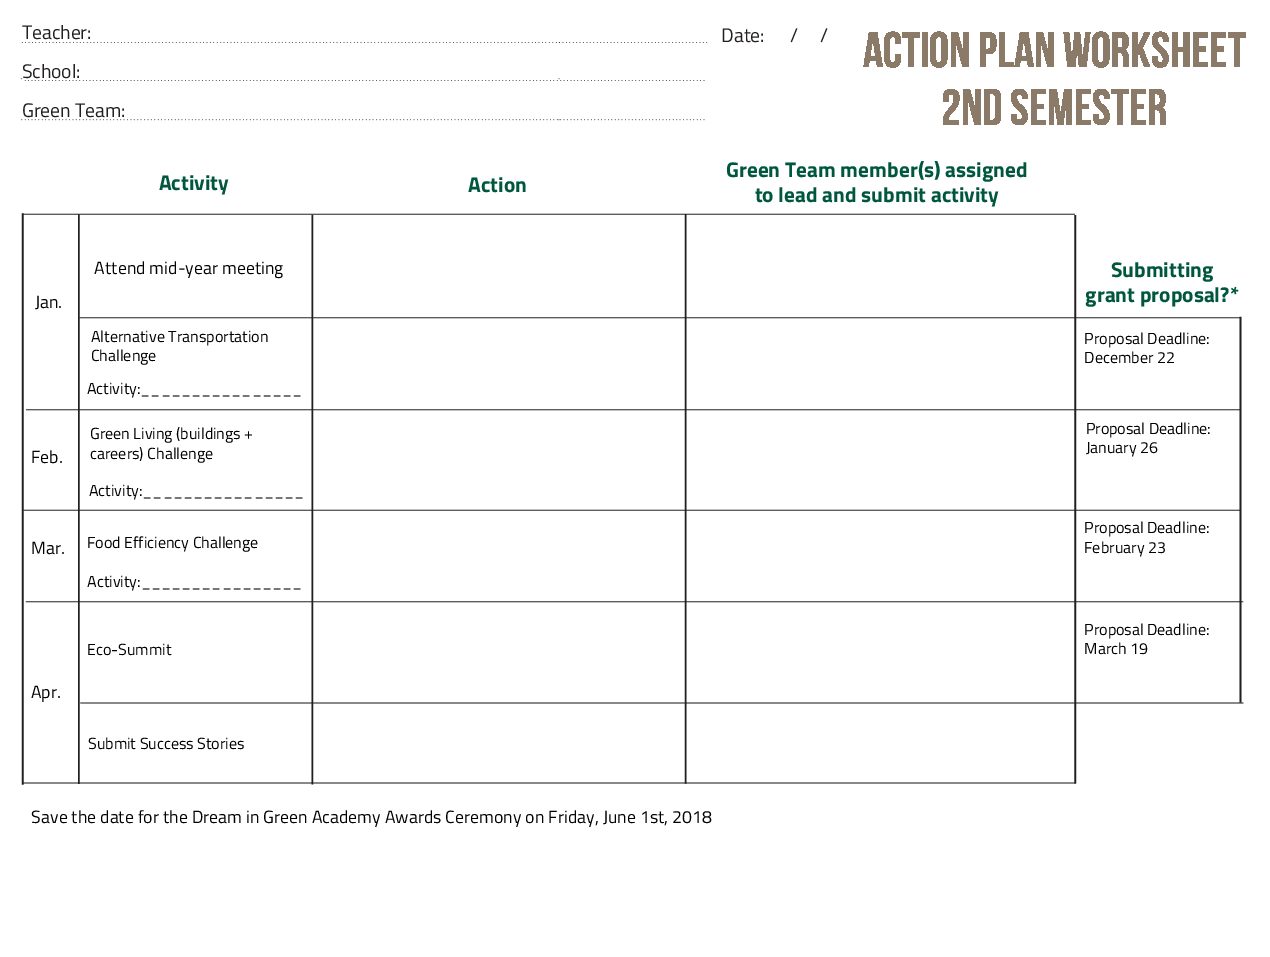Click assigned member cell for mid-year meeting
The width and height of the screenshot is (1270, 957).
point(880,266)
